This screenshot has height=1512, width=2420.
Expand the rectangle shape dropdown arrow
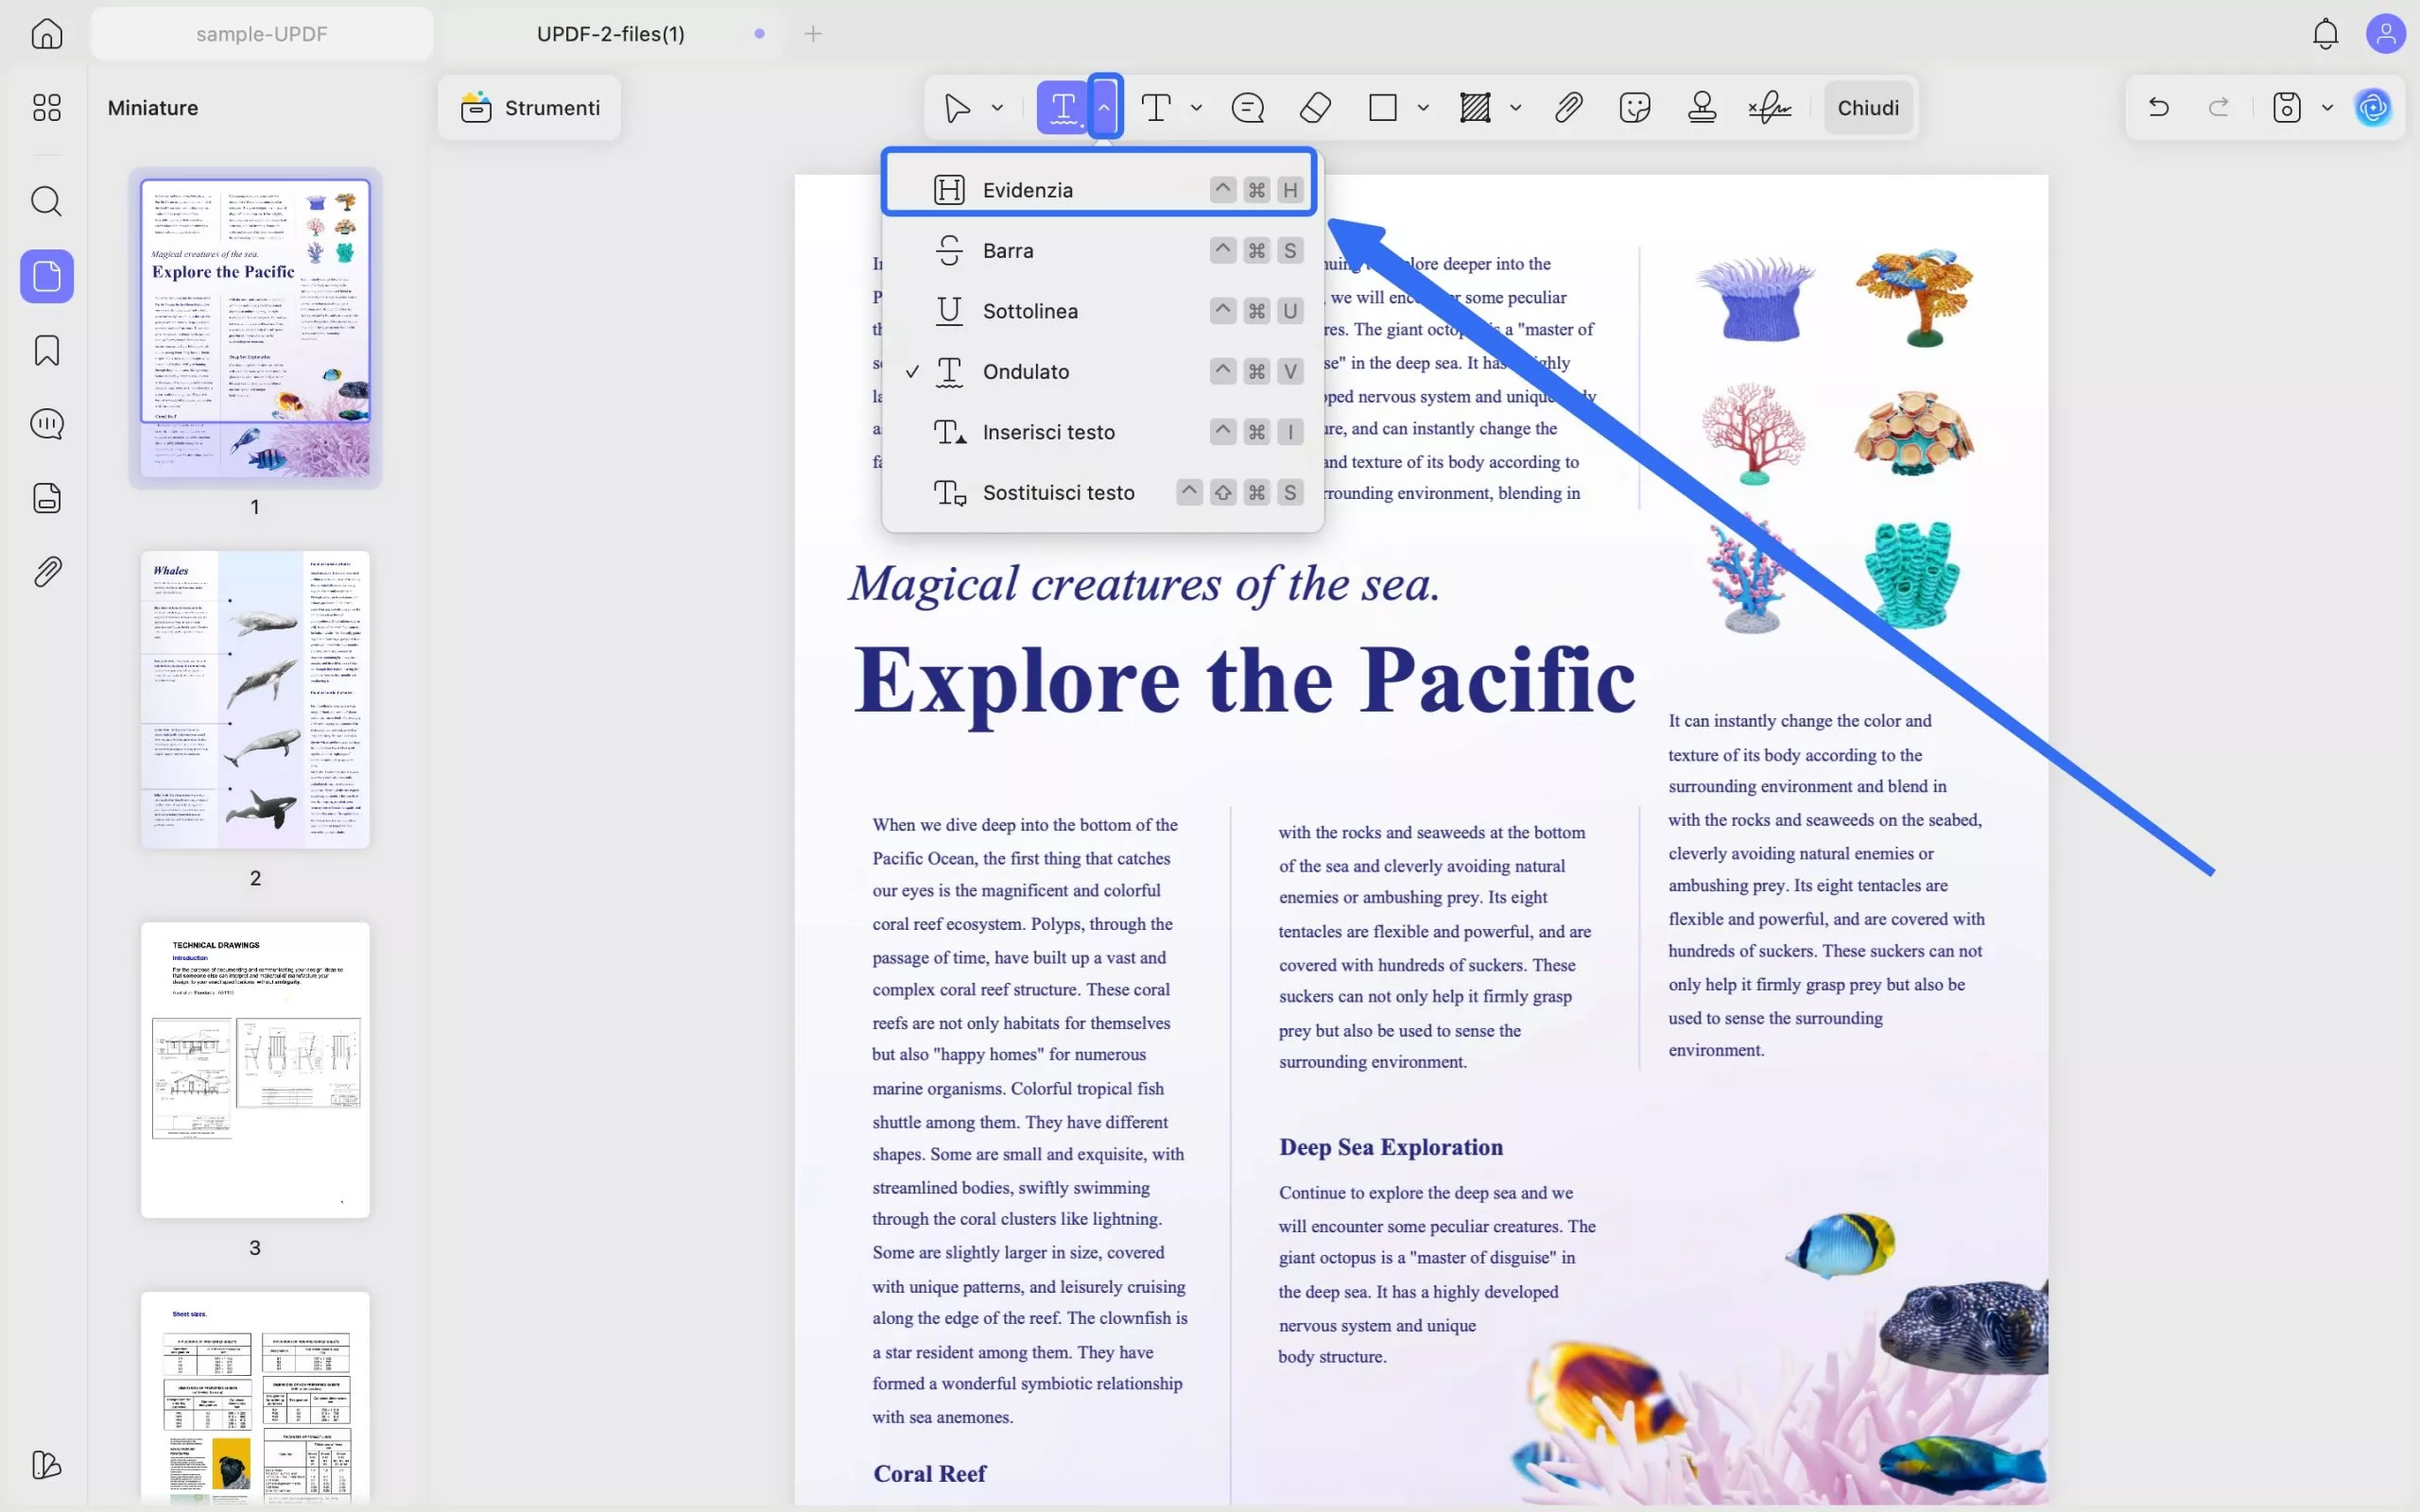(x=1423, y=108)
